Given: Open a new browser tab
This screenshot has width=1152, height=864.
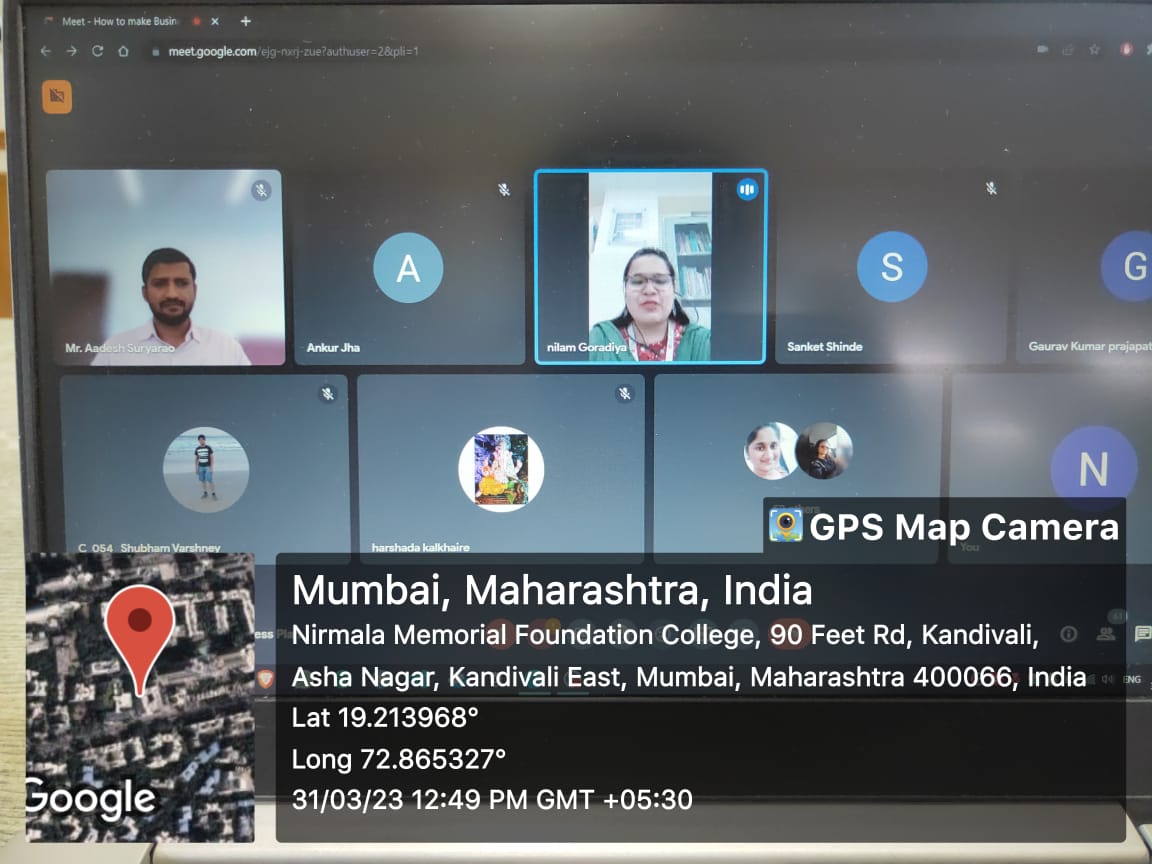Looking at the screenshot, I should click(246, 21).
